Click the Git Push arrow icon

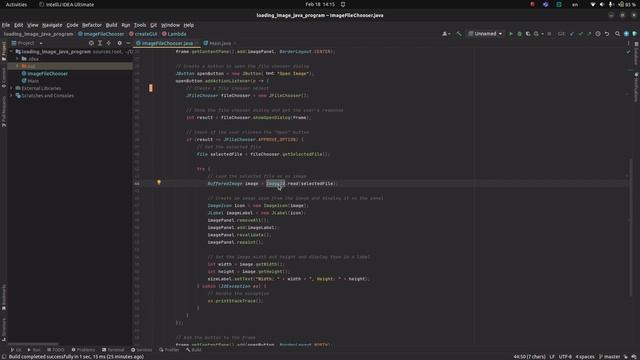point(589,34)
